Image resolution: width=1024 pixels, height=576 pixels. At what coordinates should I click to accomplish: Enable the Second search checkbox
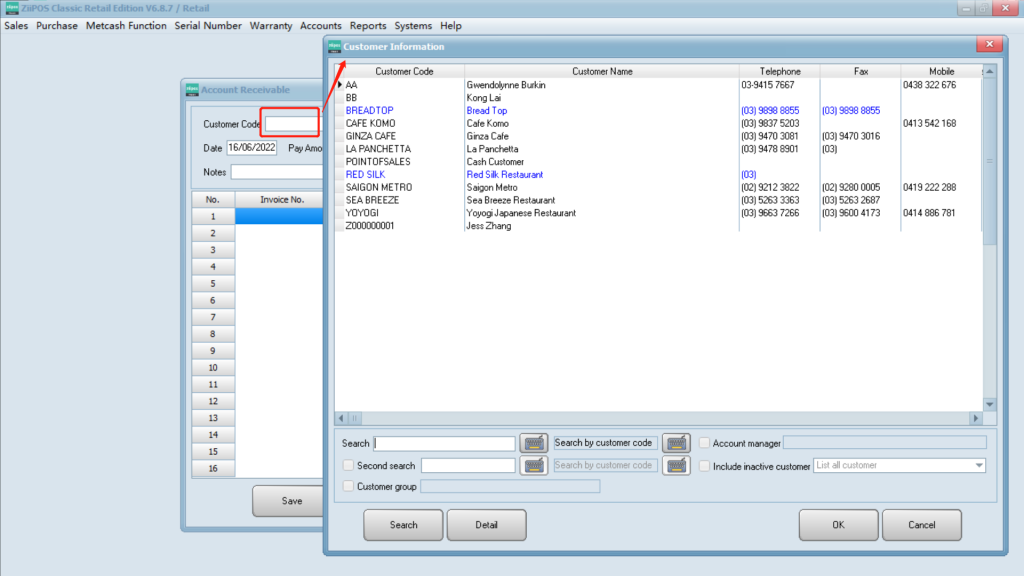pyautogui.click(x=348, y=465)
